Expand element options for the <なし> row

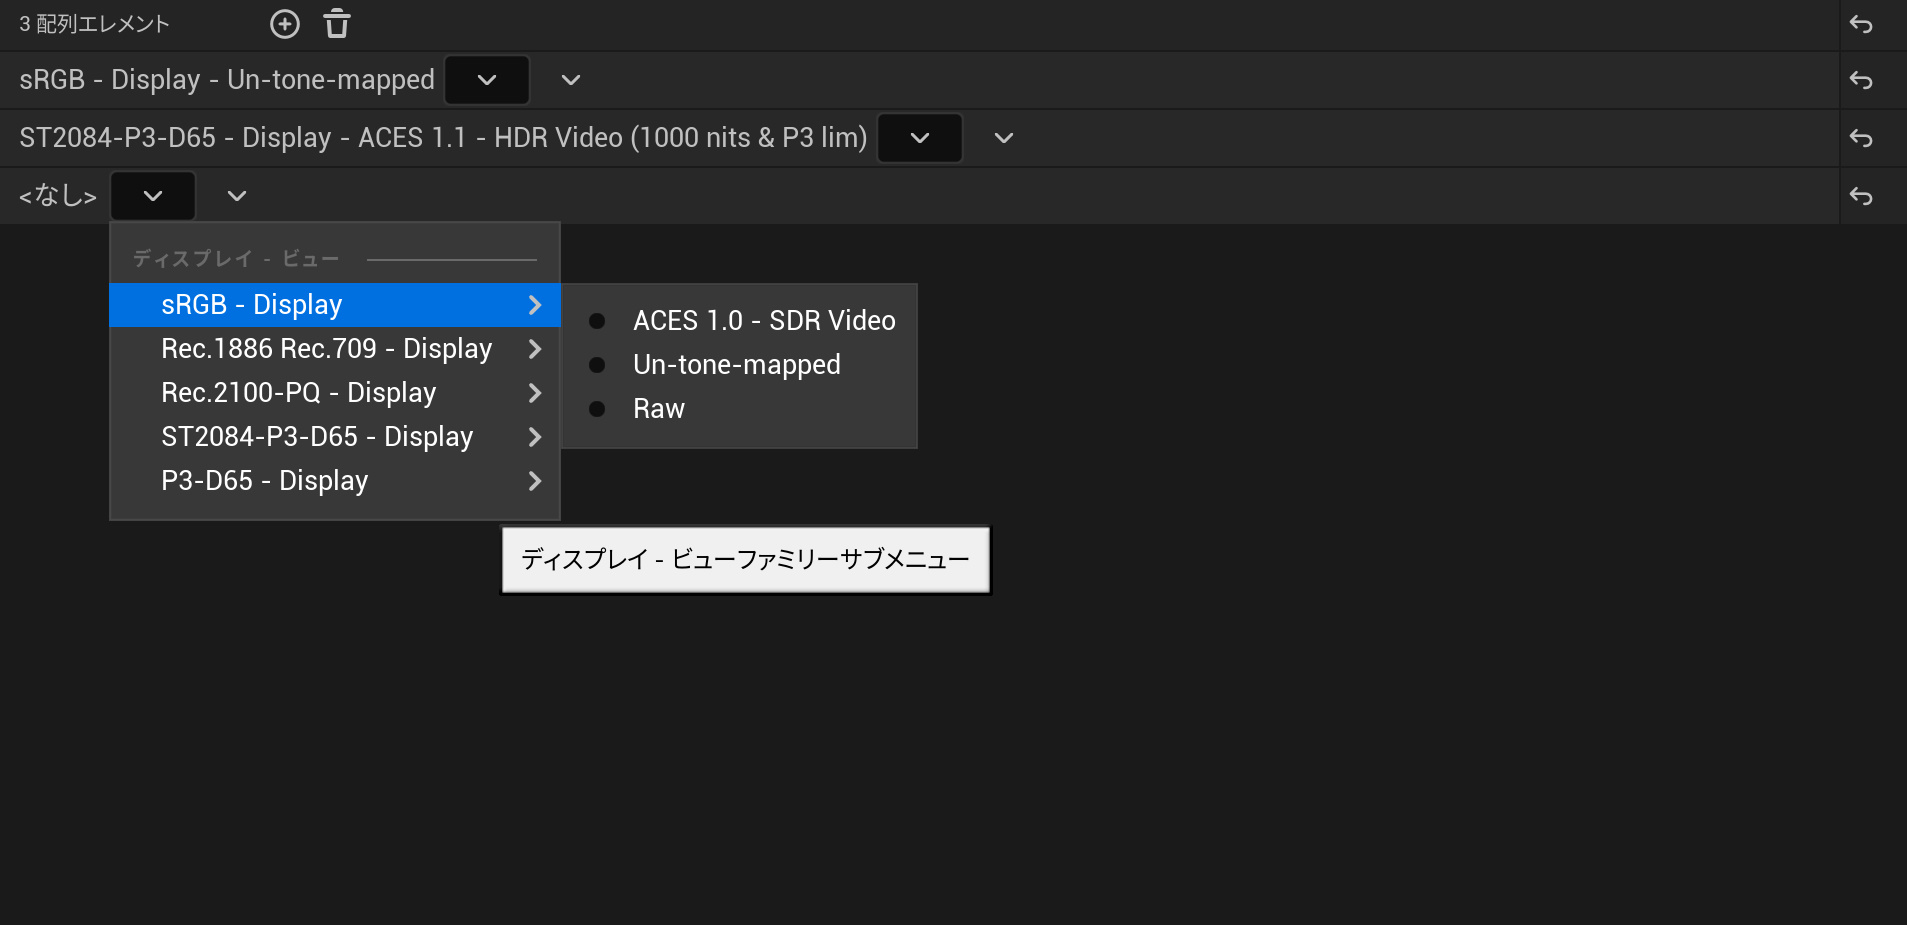pos(237,196)
